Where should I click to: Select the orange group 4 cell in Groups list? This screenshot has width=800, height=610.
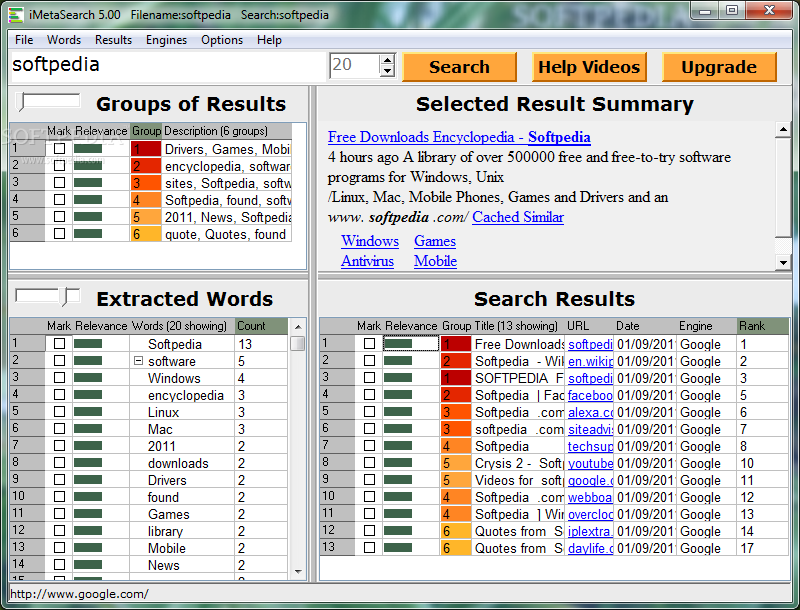146,200
